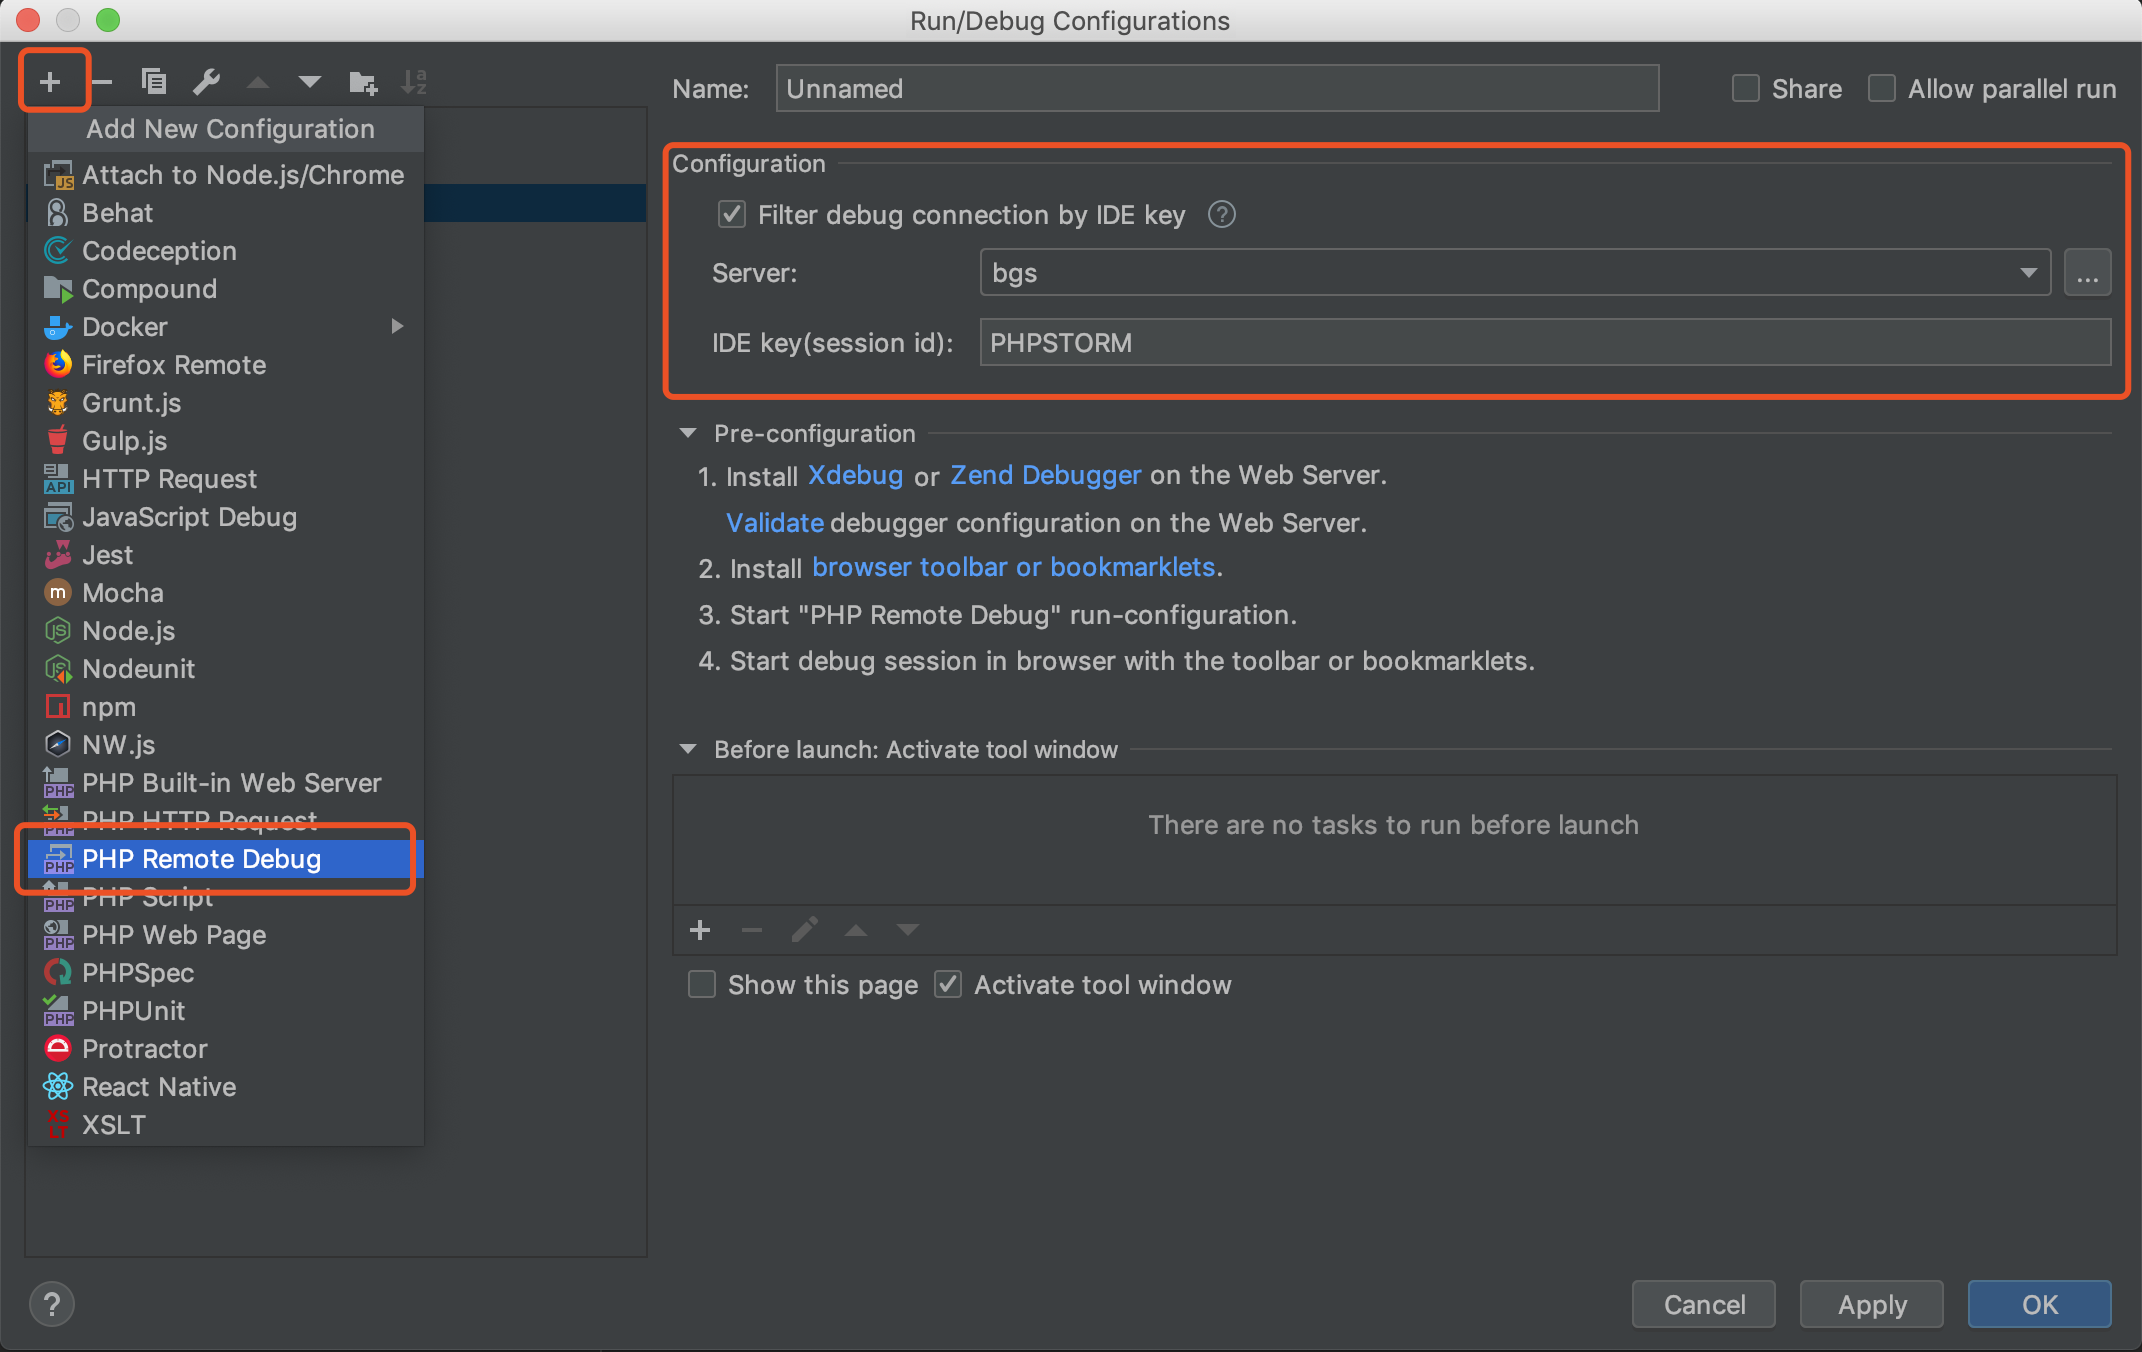Open the Server dropdown showing bgs

(x=1514, y=273)
